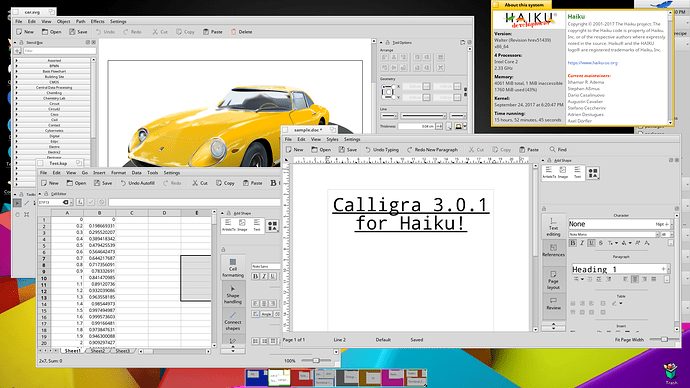Click Redo New Paragraph in sample.doc toolbar
690x388 pixels.
432,150
